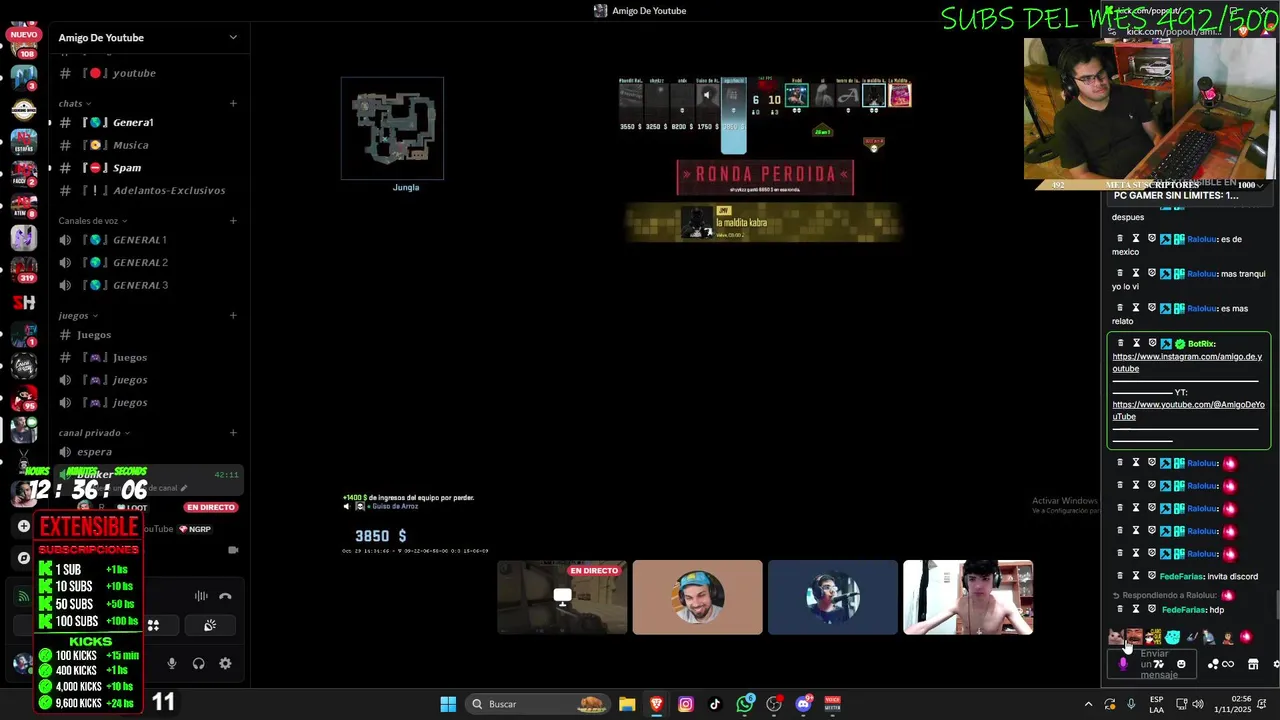Show hidden tray icons chevron
Image resolution: width=1280 pixels, height=720 pixels.
1089,704
